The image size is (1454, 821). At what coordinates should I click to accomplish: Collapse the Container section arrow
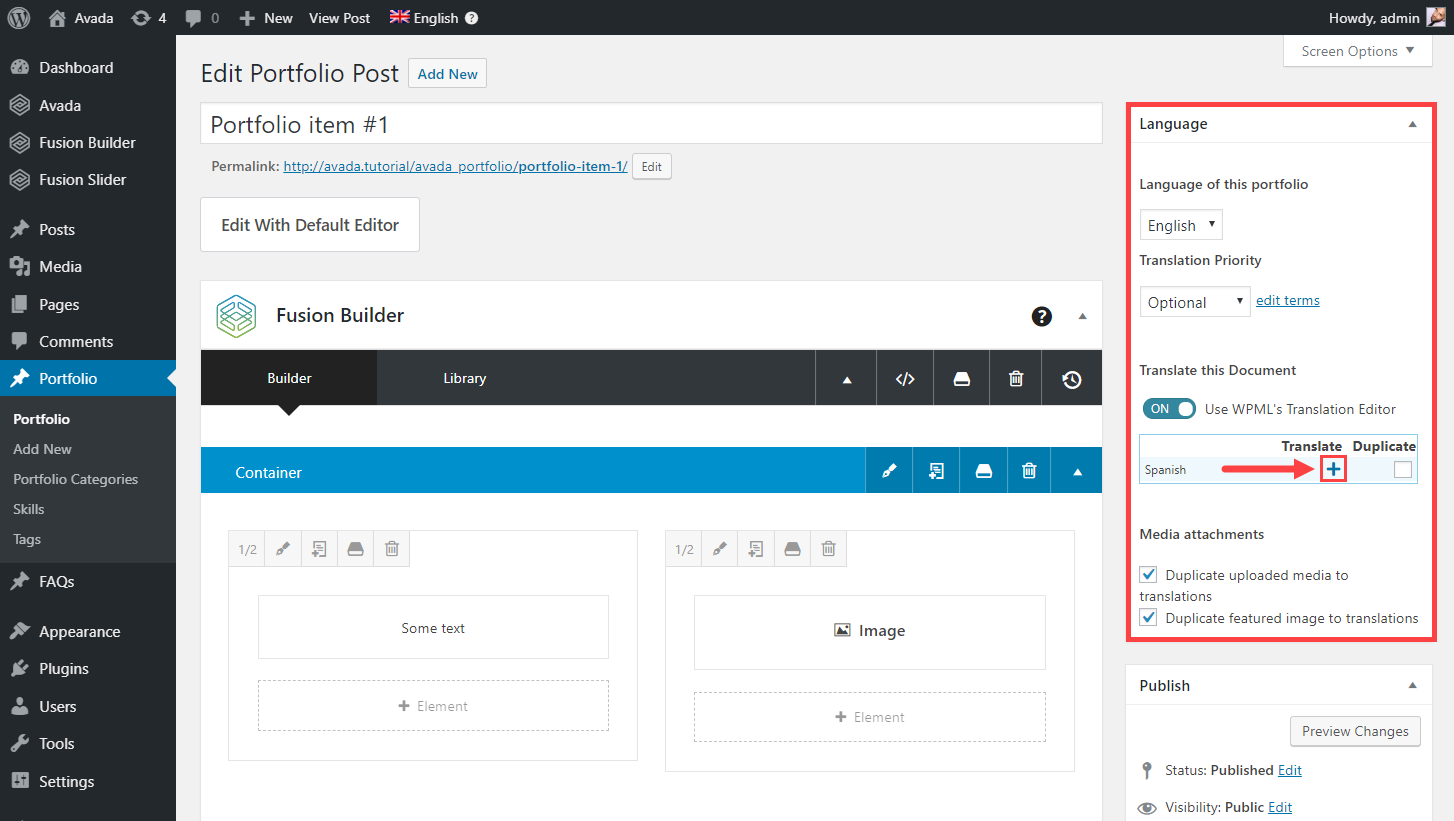tap(1078, 471)
